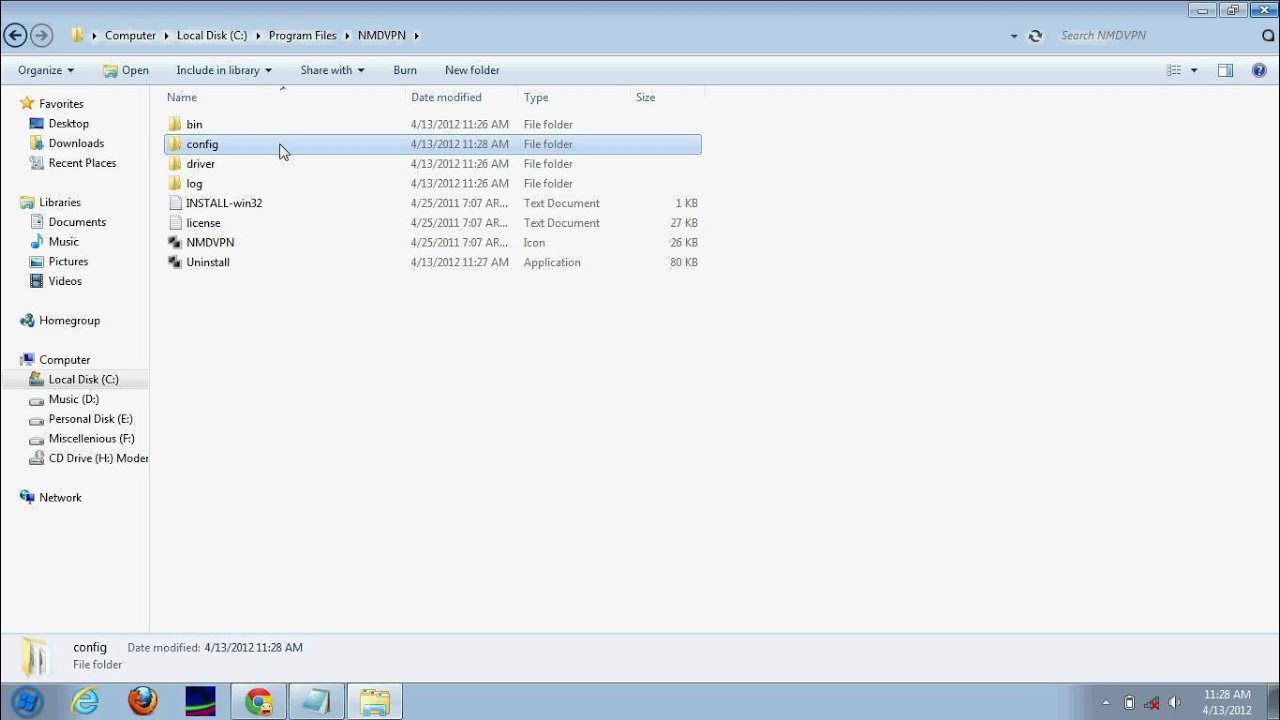Open Recent Places in Favorites
The width and height of the screenshot is (1280, 720).
pyautogui.click(x=82, y=163)
